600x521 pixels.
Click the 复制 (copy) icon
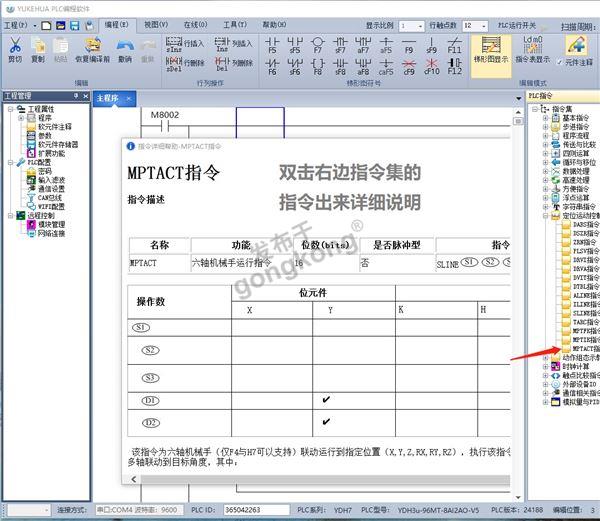point(38,46)
